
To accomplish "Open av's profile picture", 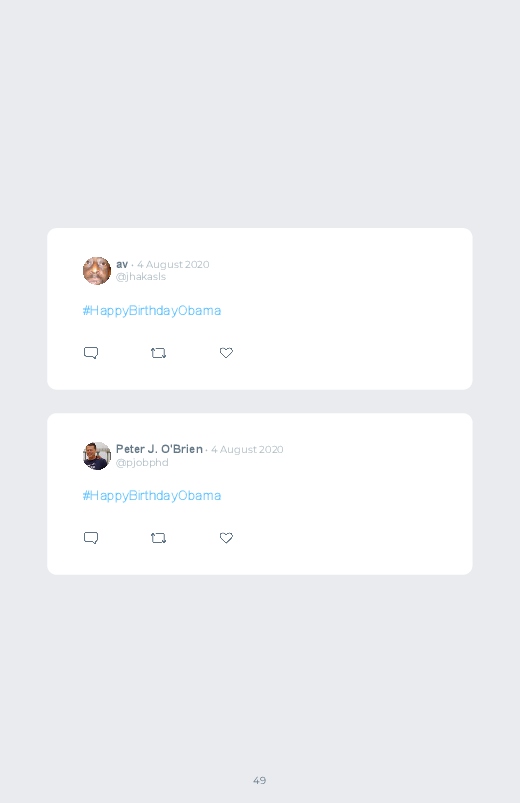I will [97, 271].
